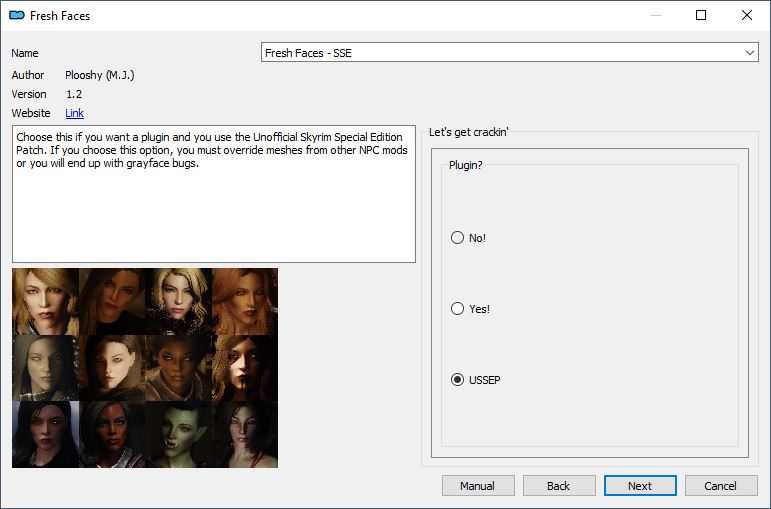Click the "Let's get crackin'" heading
Viewport: 771px width, 509px height.
tap(469, 132)
